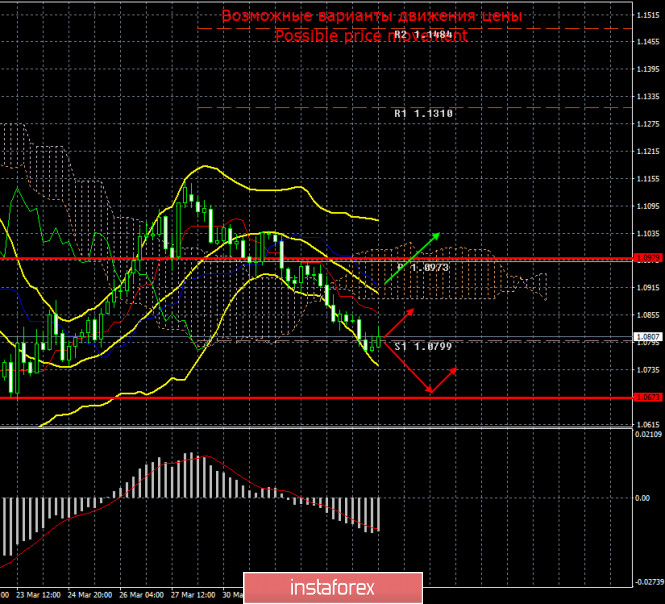Viewport: 665px width, 604px height.
Task: Click the 1.1275 price axis value
Action: (648, 124)
